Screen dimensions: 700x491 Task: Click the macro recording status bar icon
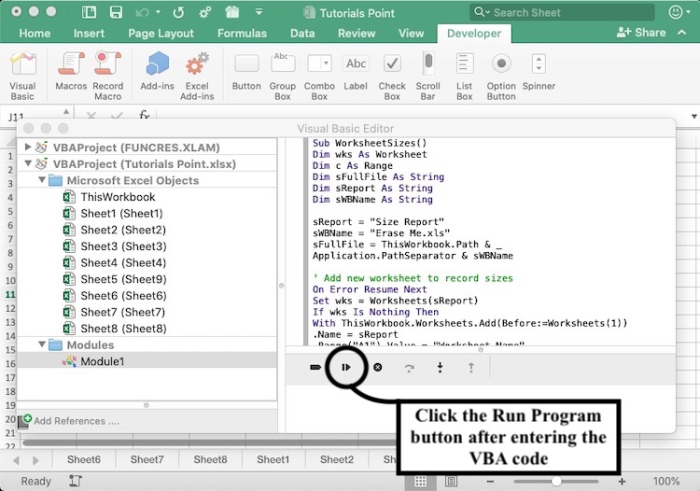coord(75,481)
